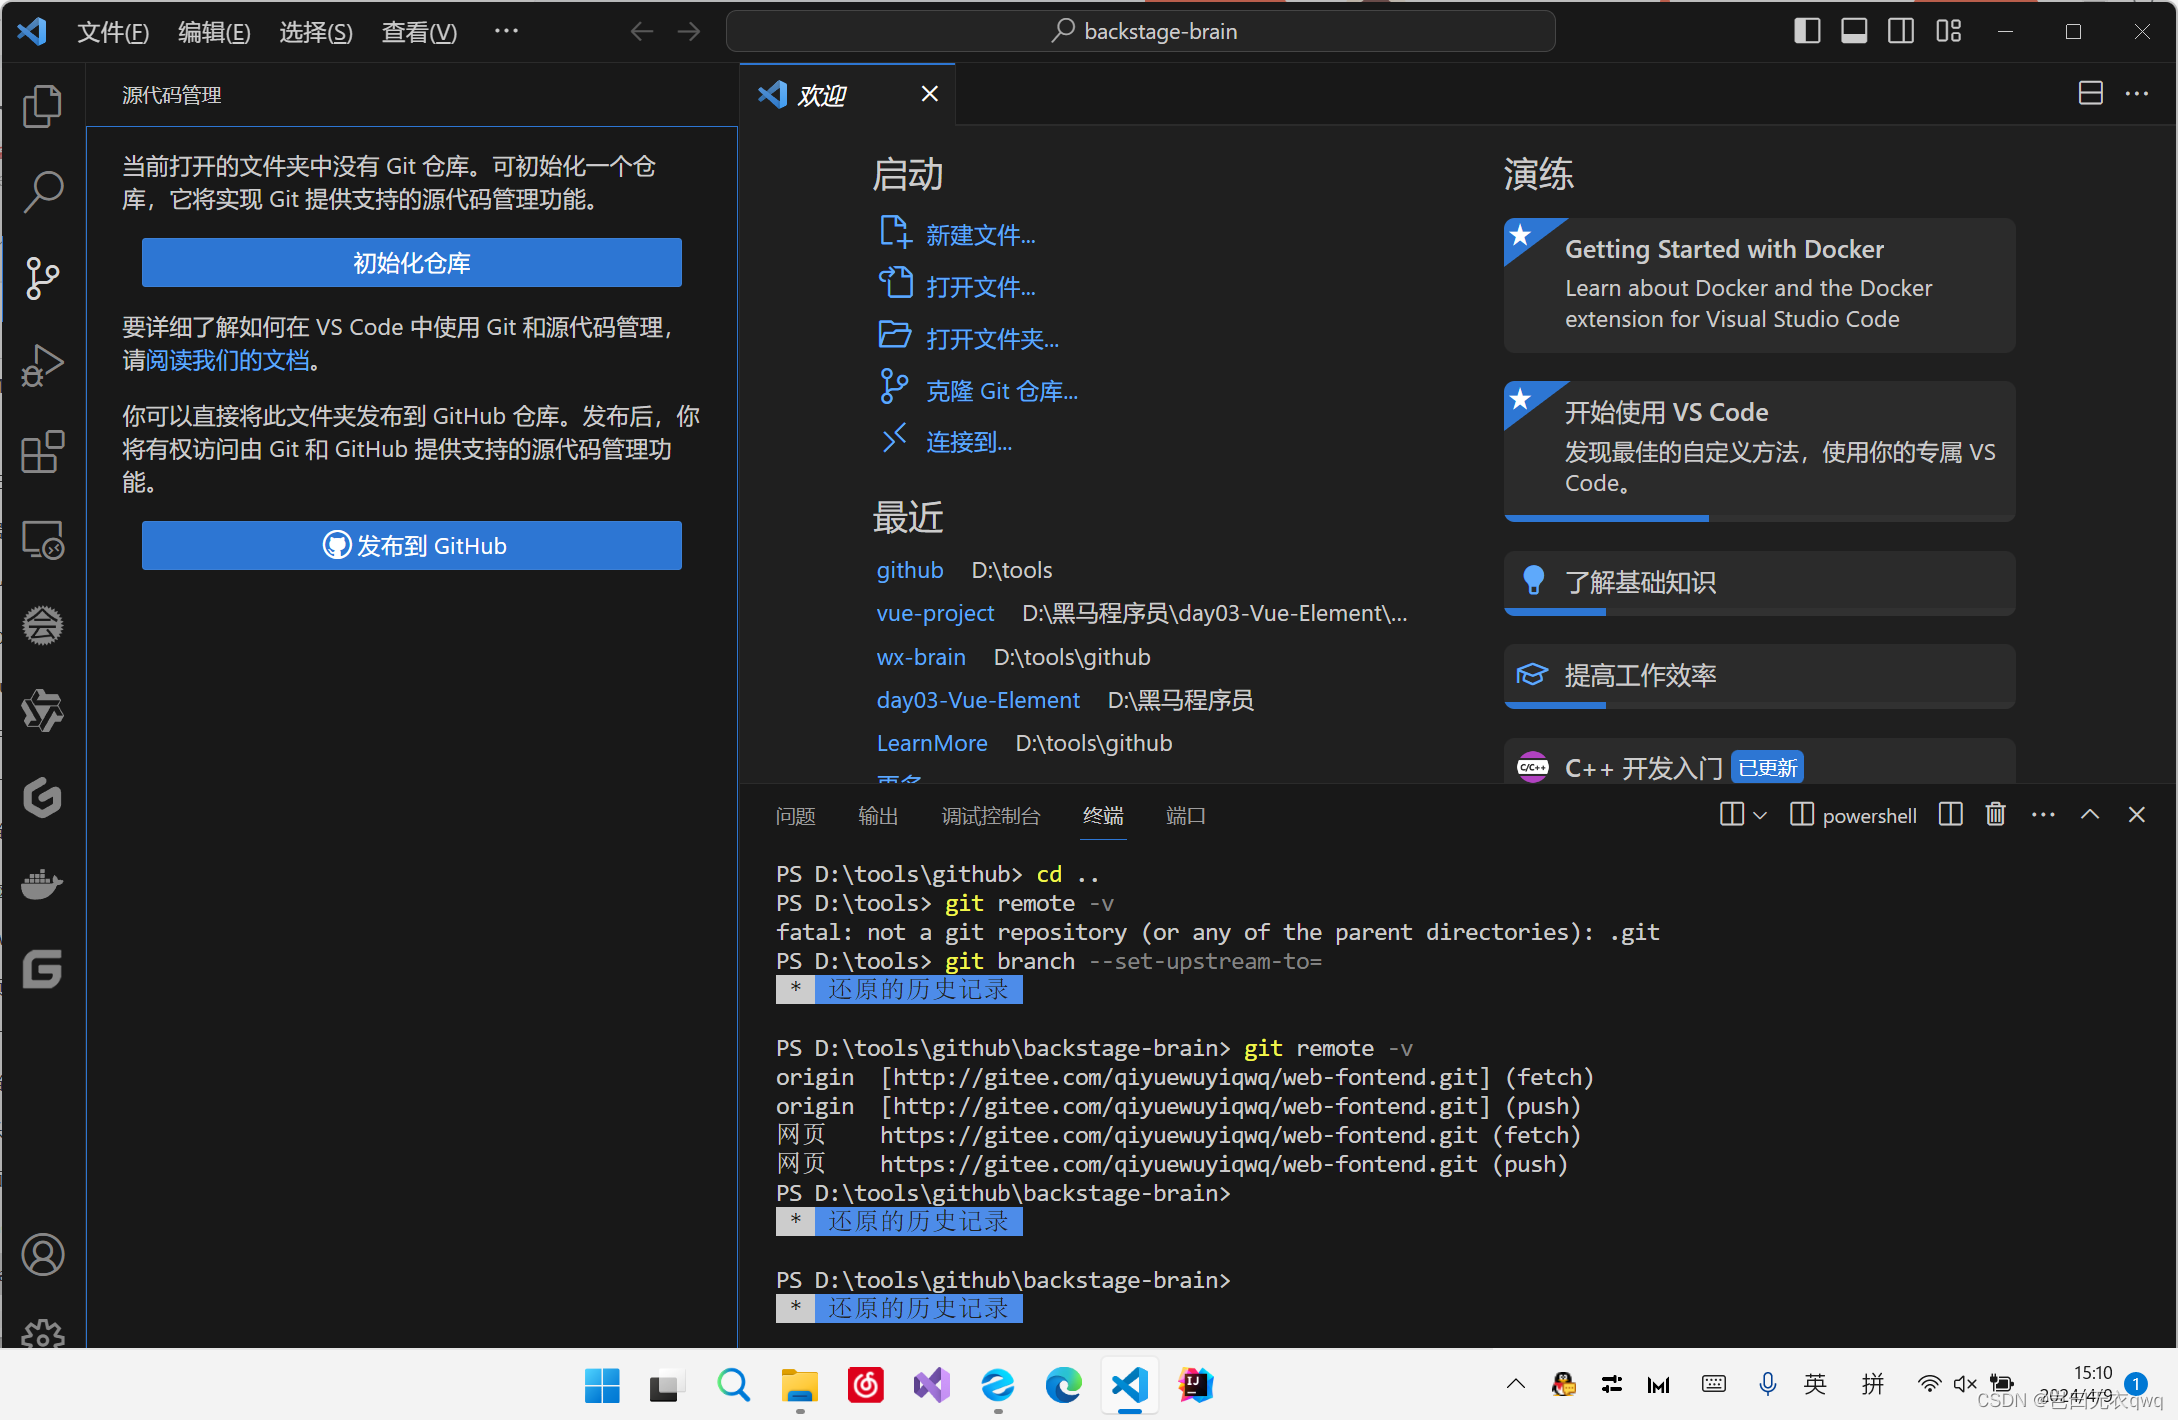Image resolution: width=2178 pixels, height=1420 pixels.
Task: Open Remote Explorer in activity bar
Action: 42,540
